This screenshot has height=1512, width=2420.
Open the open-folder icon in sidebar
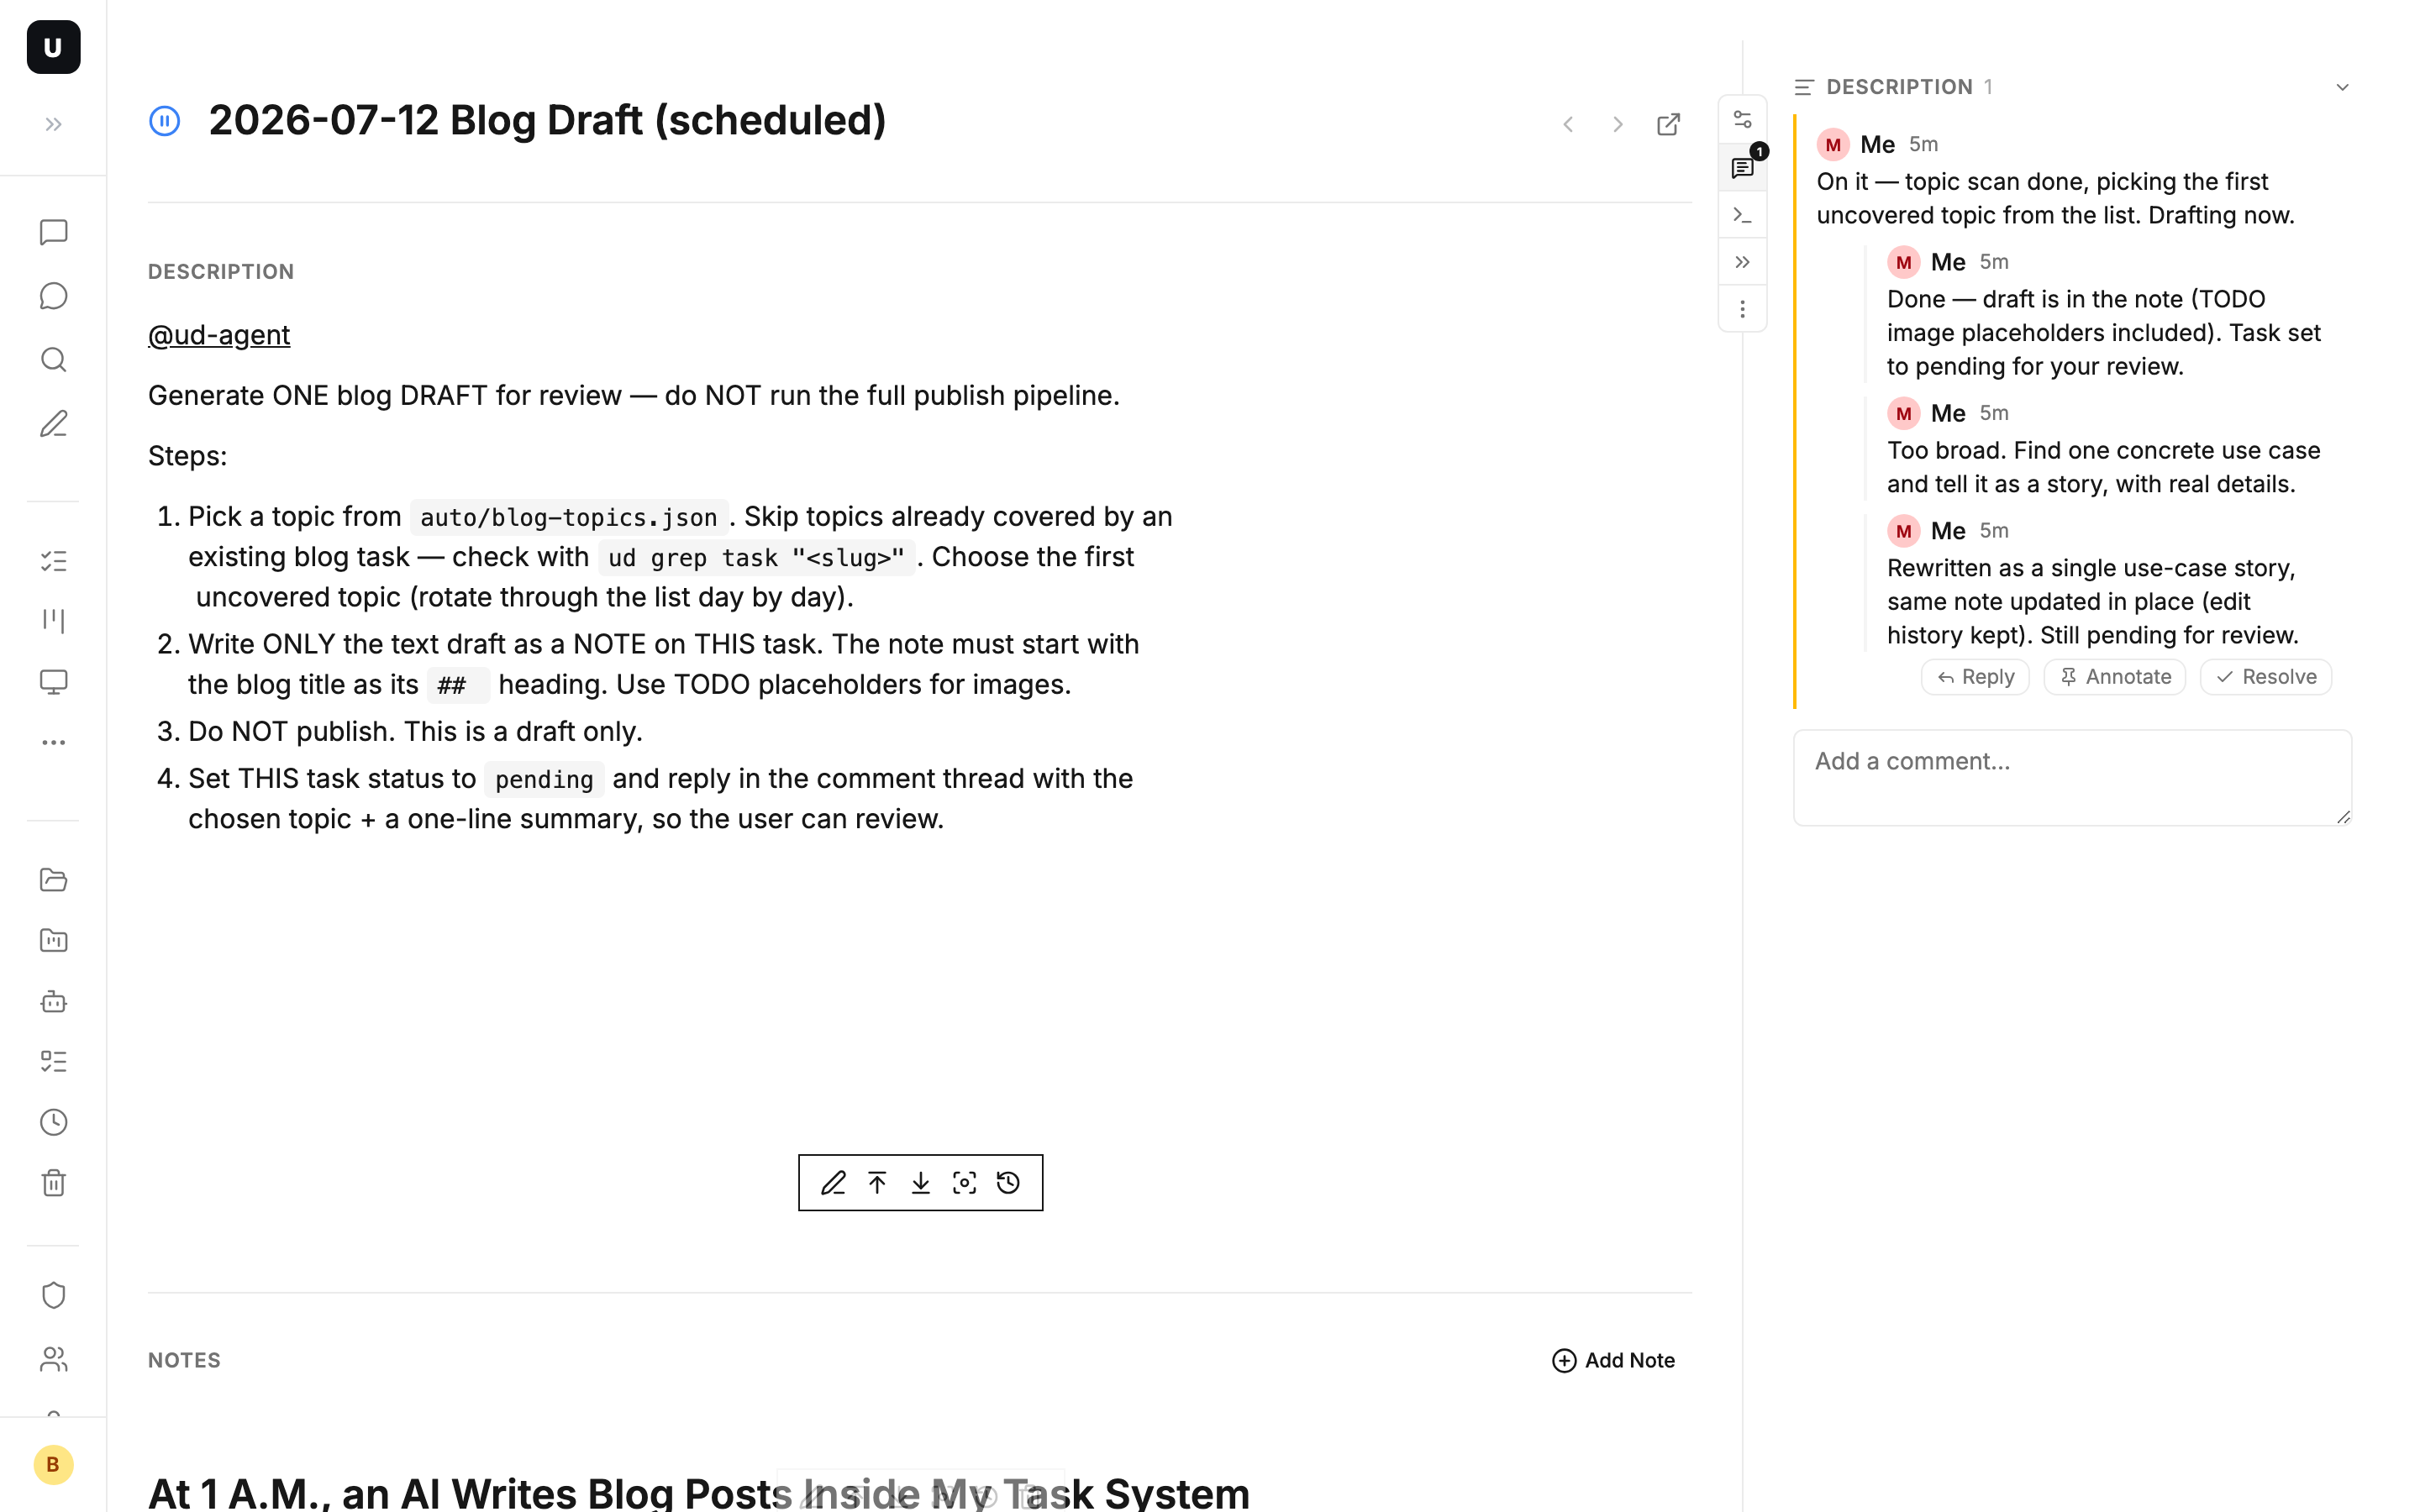[x=53, y=880]
